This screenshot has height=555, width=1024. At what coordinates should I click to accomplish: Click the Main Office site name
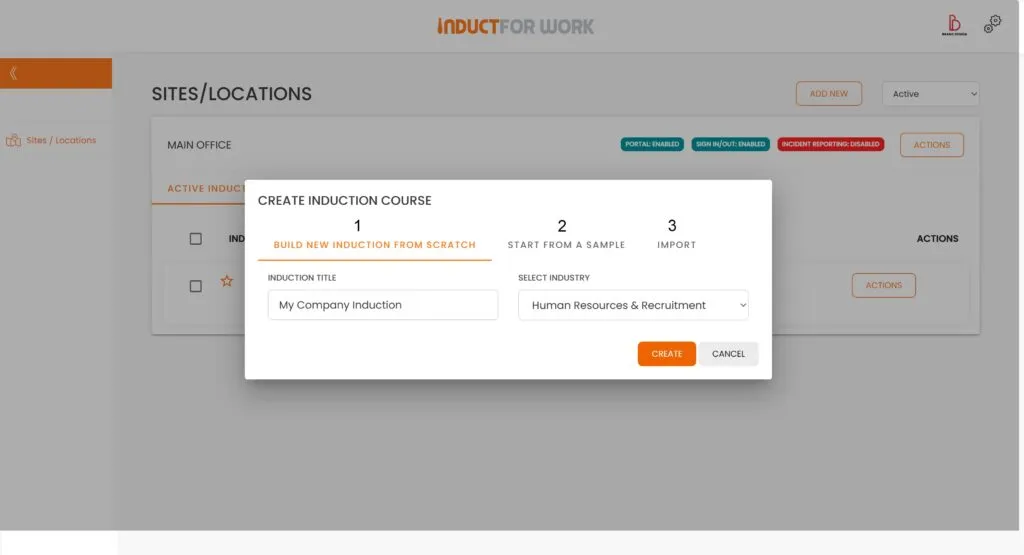[199, 145]
